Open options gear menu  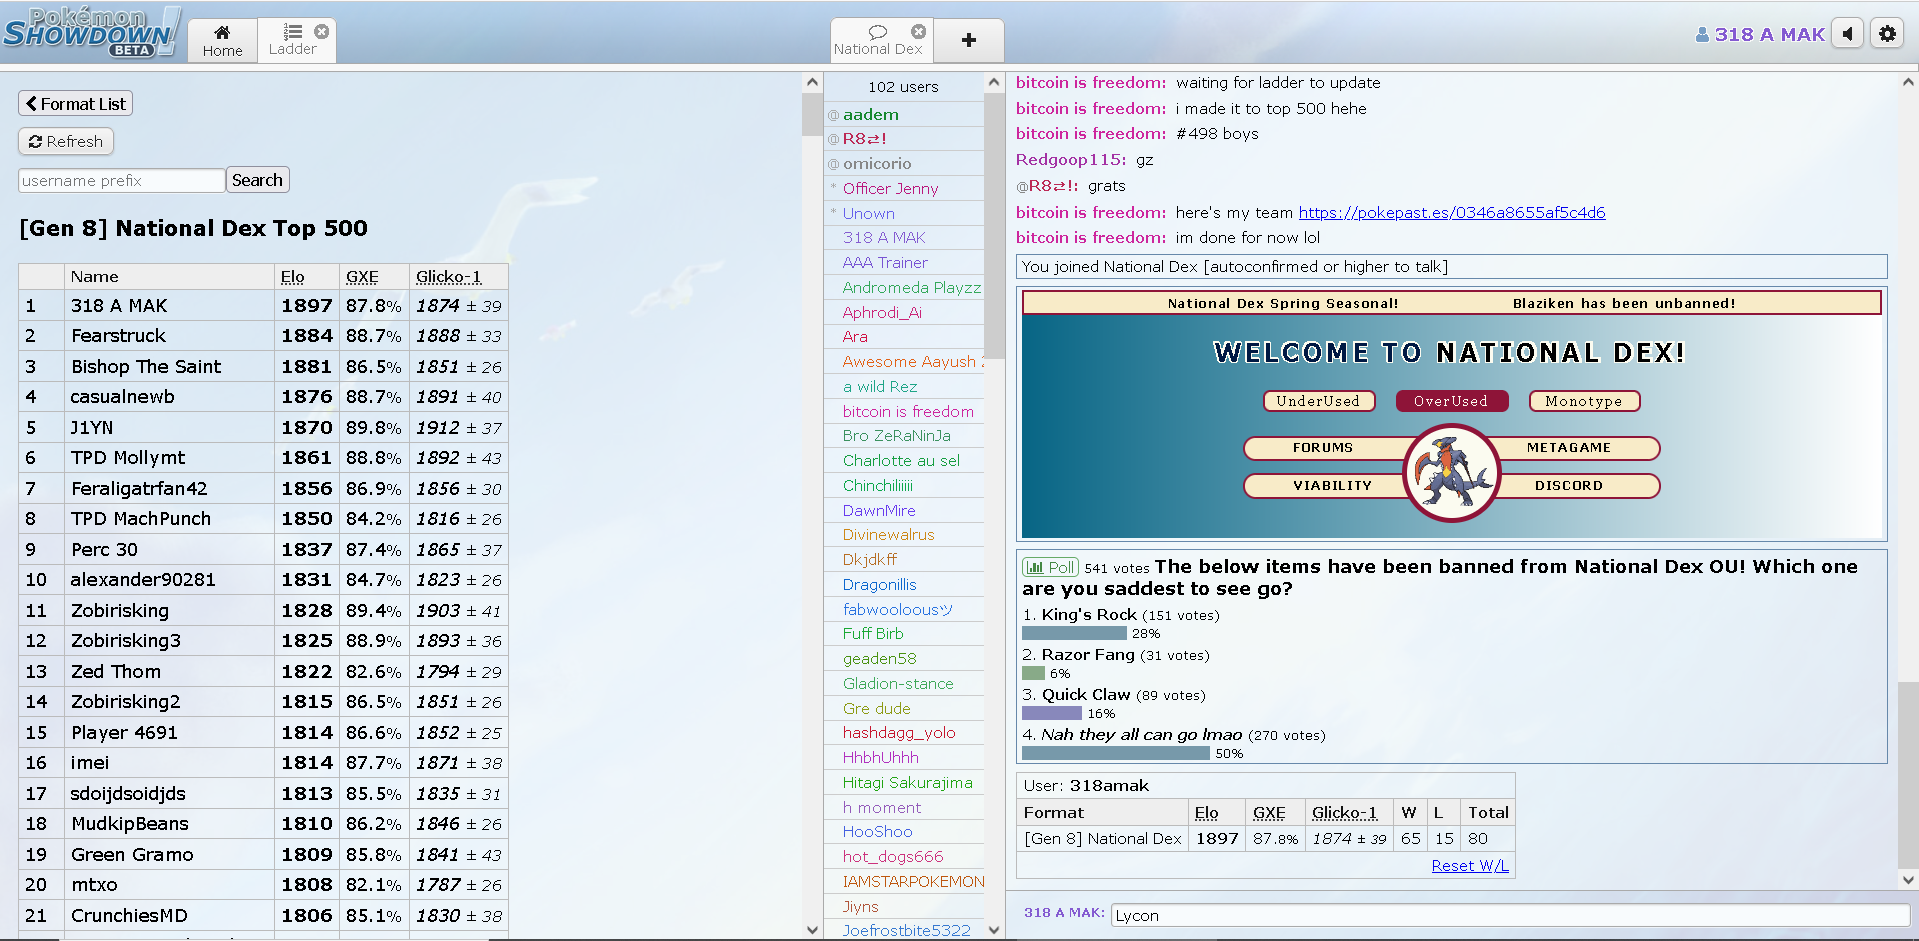coord(1887,34)
